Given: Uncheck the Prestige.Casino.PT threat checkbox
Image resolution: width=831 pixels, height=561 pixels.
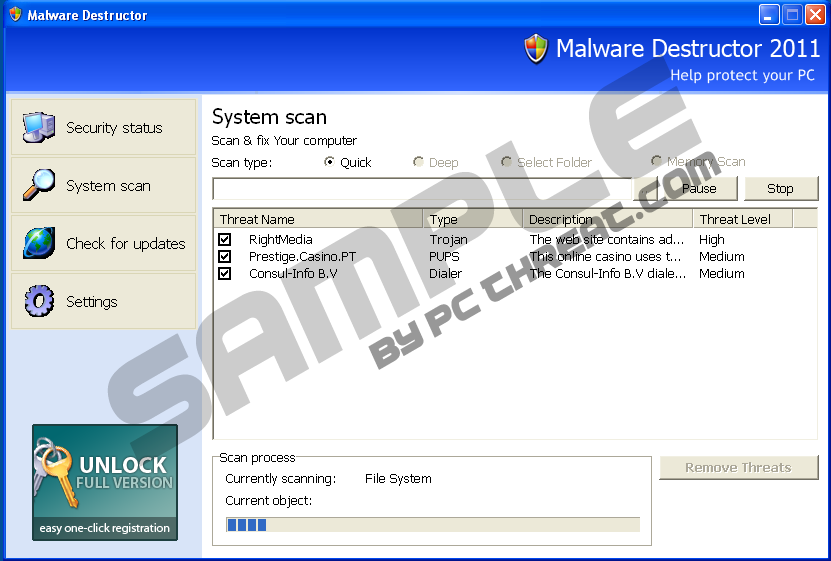Looking at the screenshot, I should tap(225, 256).
